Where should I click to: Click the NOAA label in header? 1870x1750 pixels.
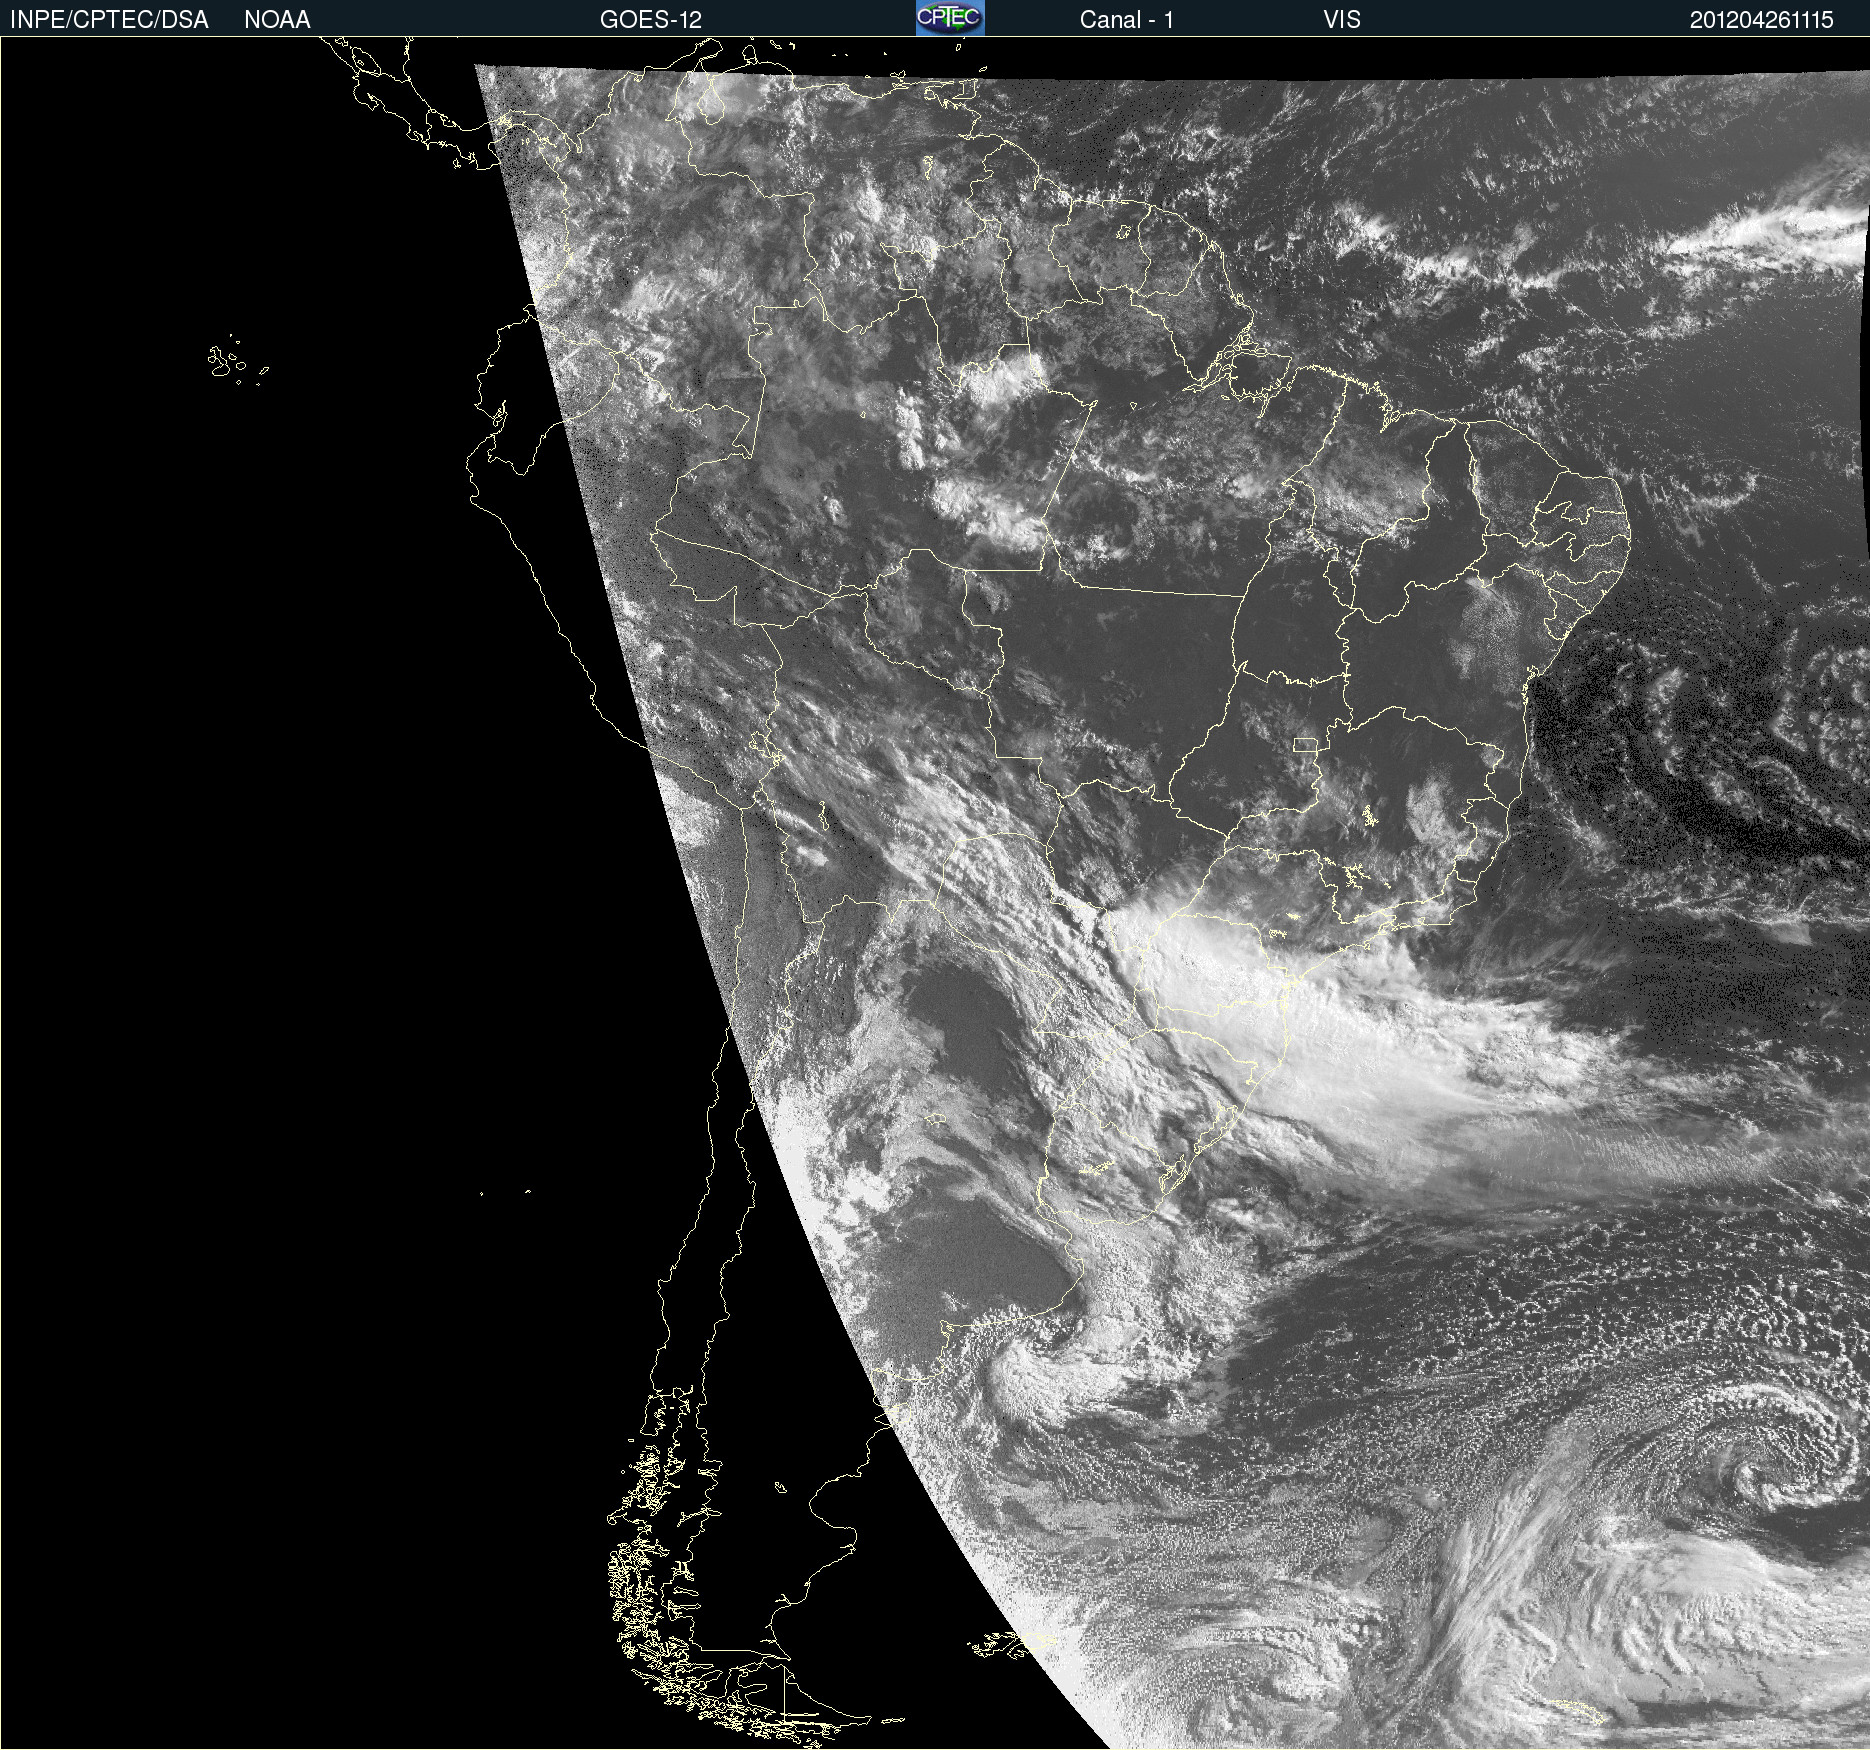tap(277, 20)
